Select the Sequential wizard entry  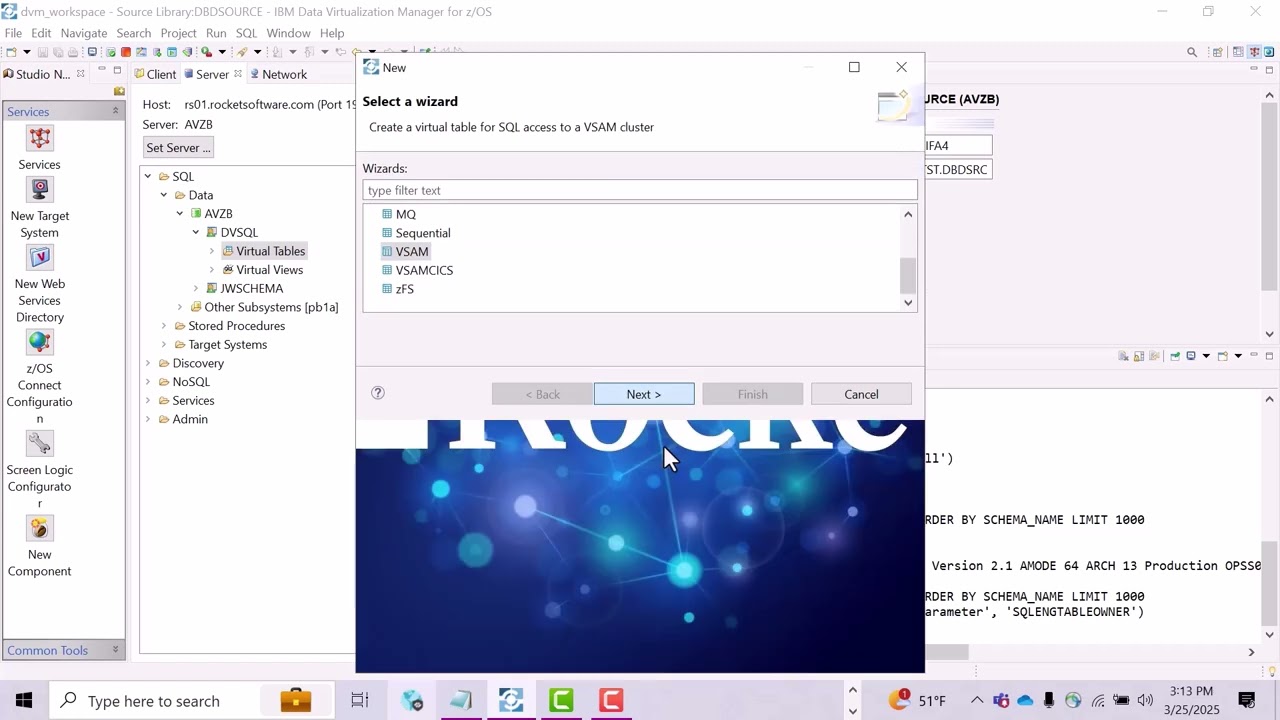(416, 233)
